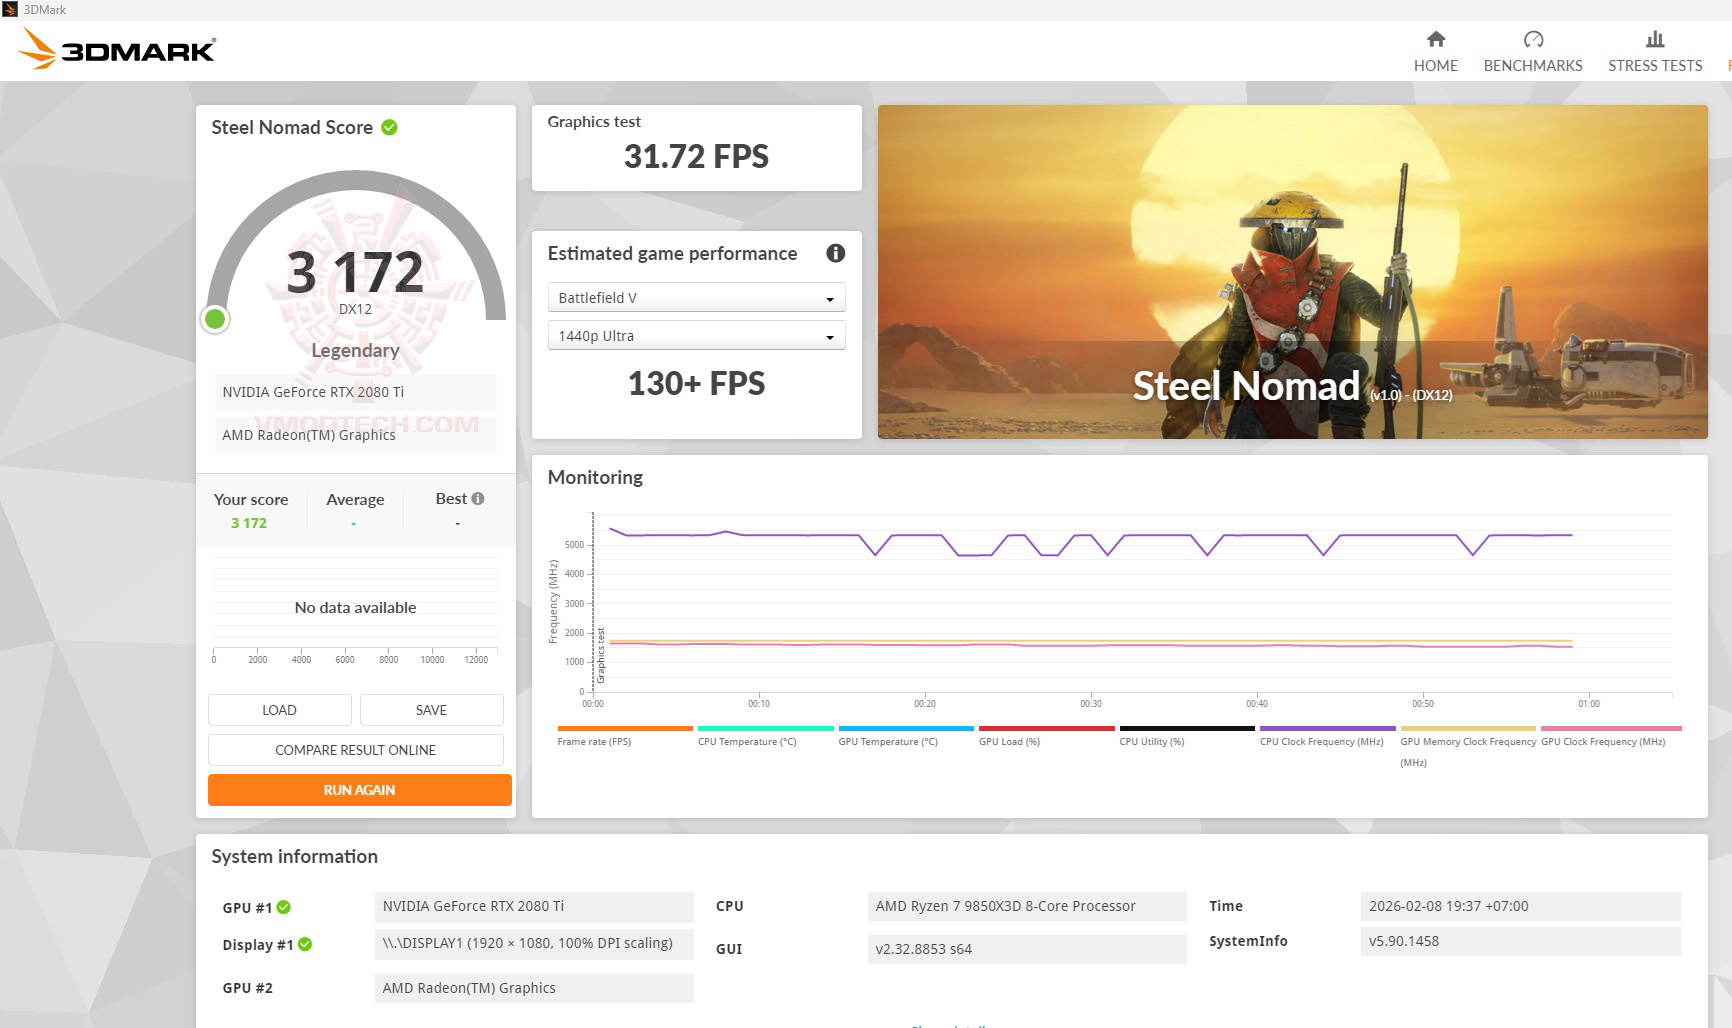This screenshot has width=1732, height=1028.
Task: Click the green check next to GPU #1
Action: point(284,907)
